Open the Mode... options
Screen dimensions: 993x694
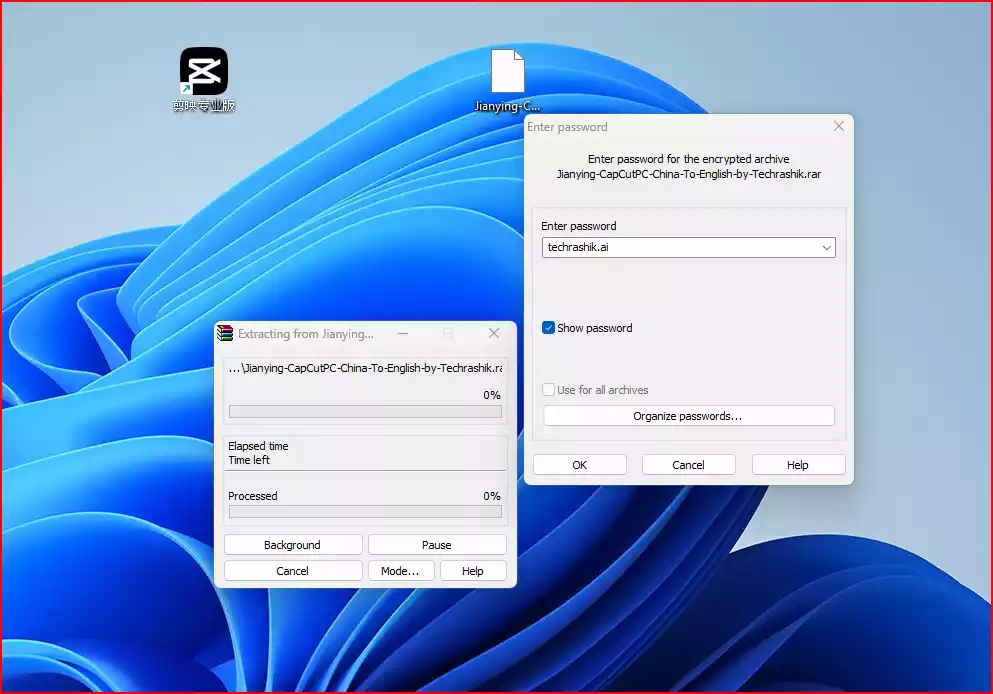click(400, 571)
